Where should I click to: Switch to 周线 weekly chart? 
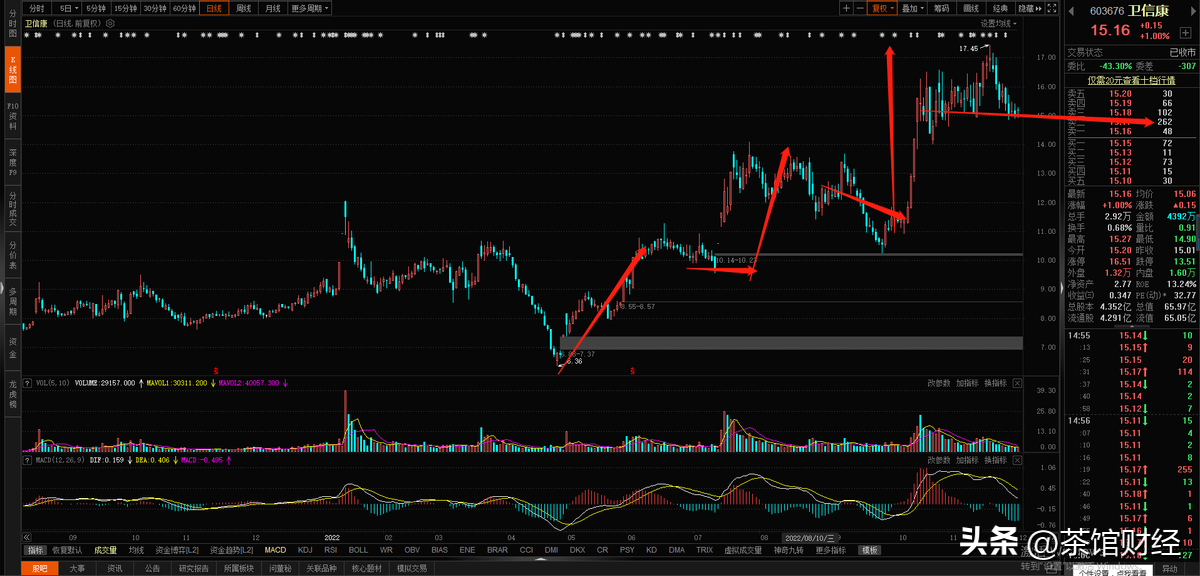tap(243, 8)
